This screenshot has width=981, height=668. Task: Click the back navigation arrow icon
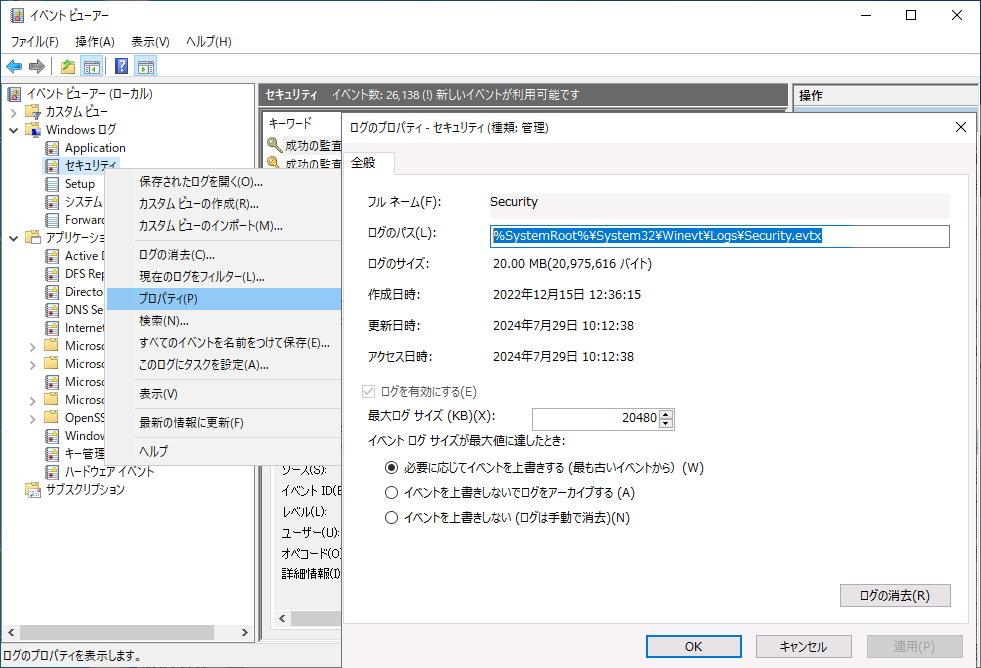coord(13,66)
